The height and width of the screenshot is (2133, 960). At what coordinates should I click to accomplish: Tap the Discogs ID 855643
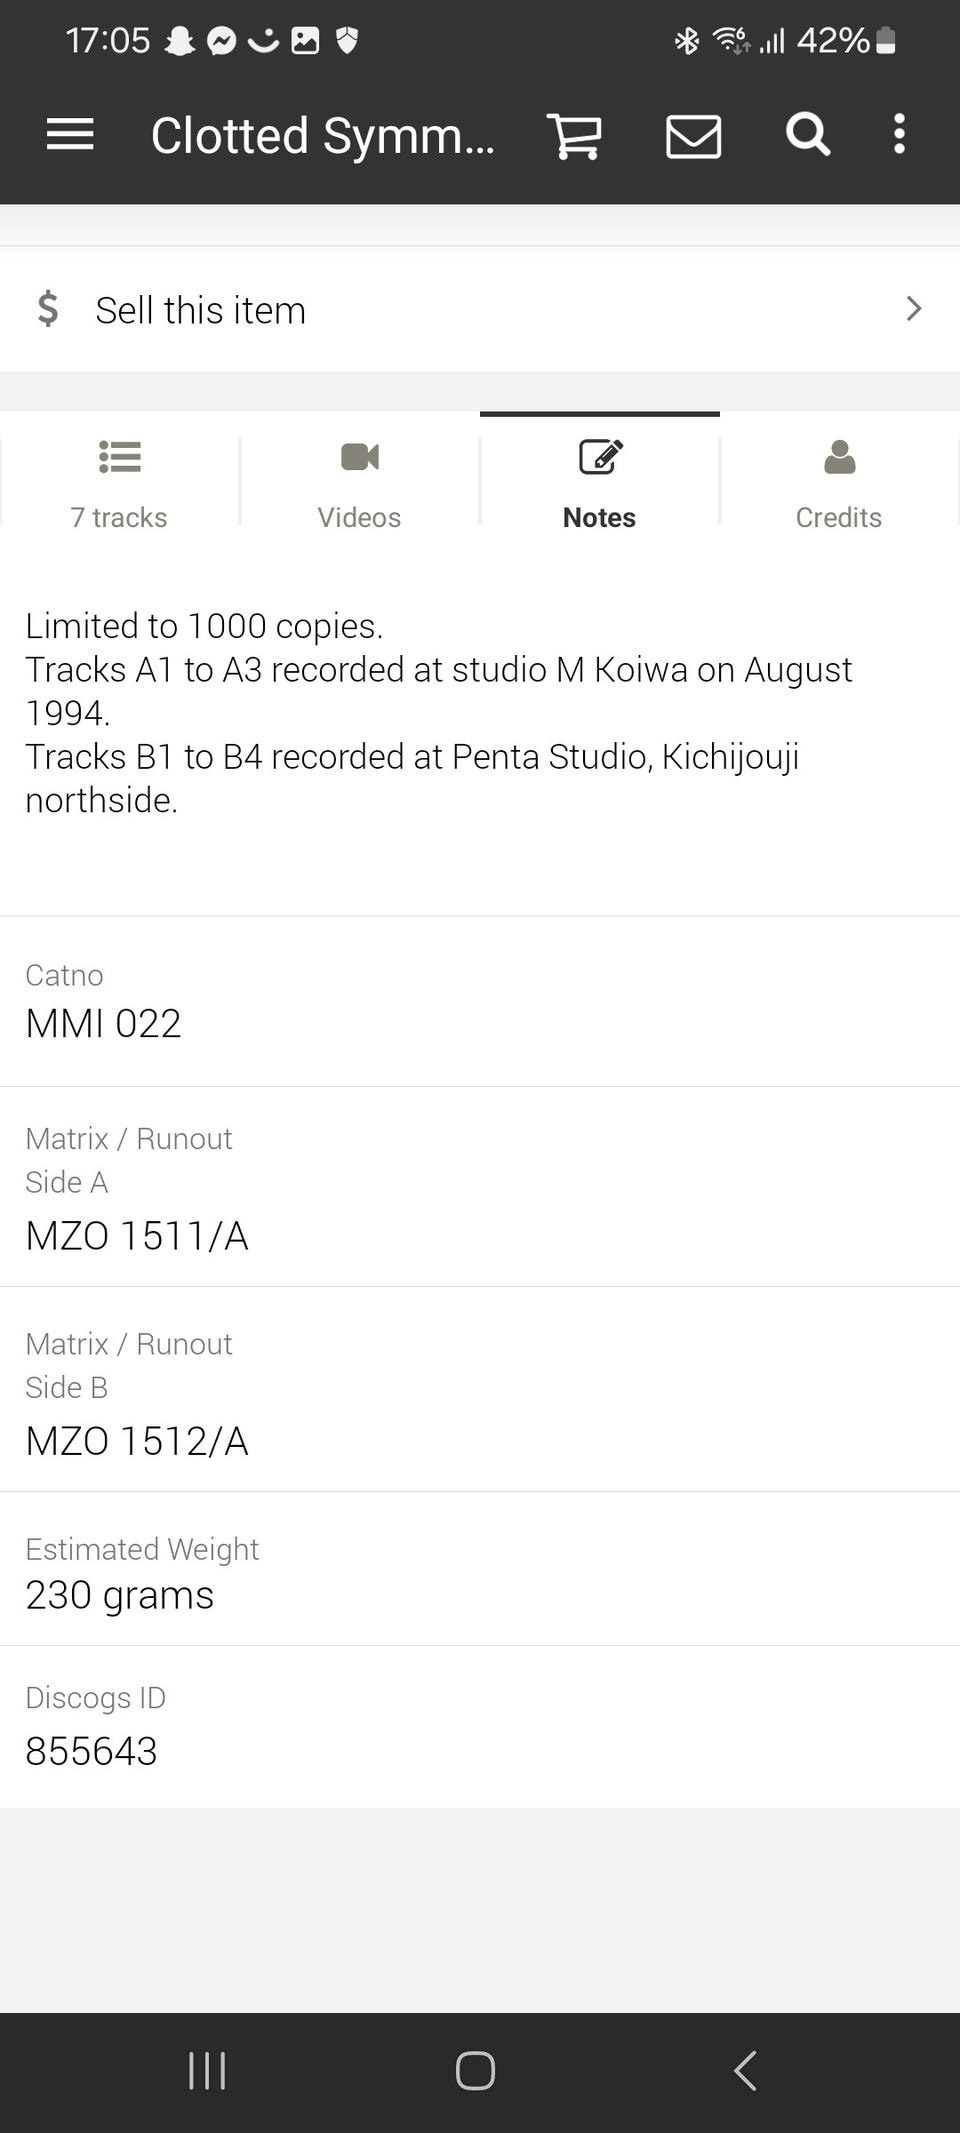[91, 1751]
